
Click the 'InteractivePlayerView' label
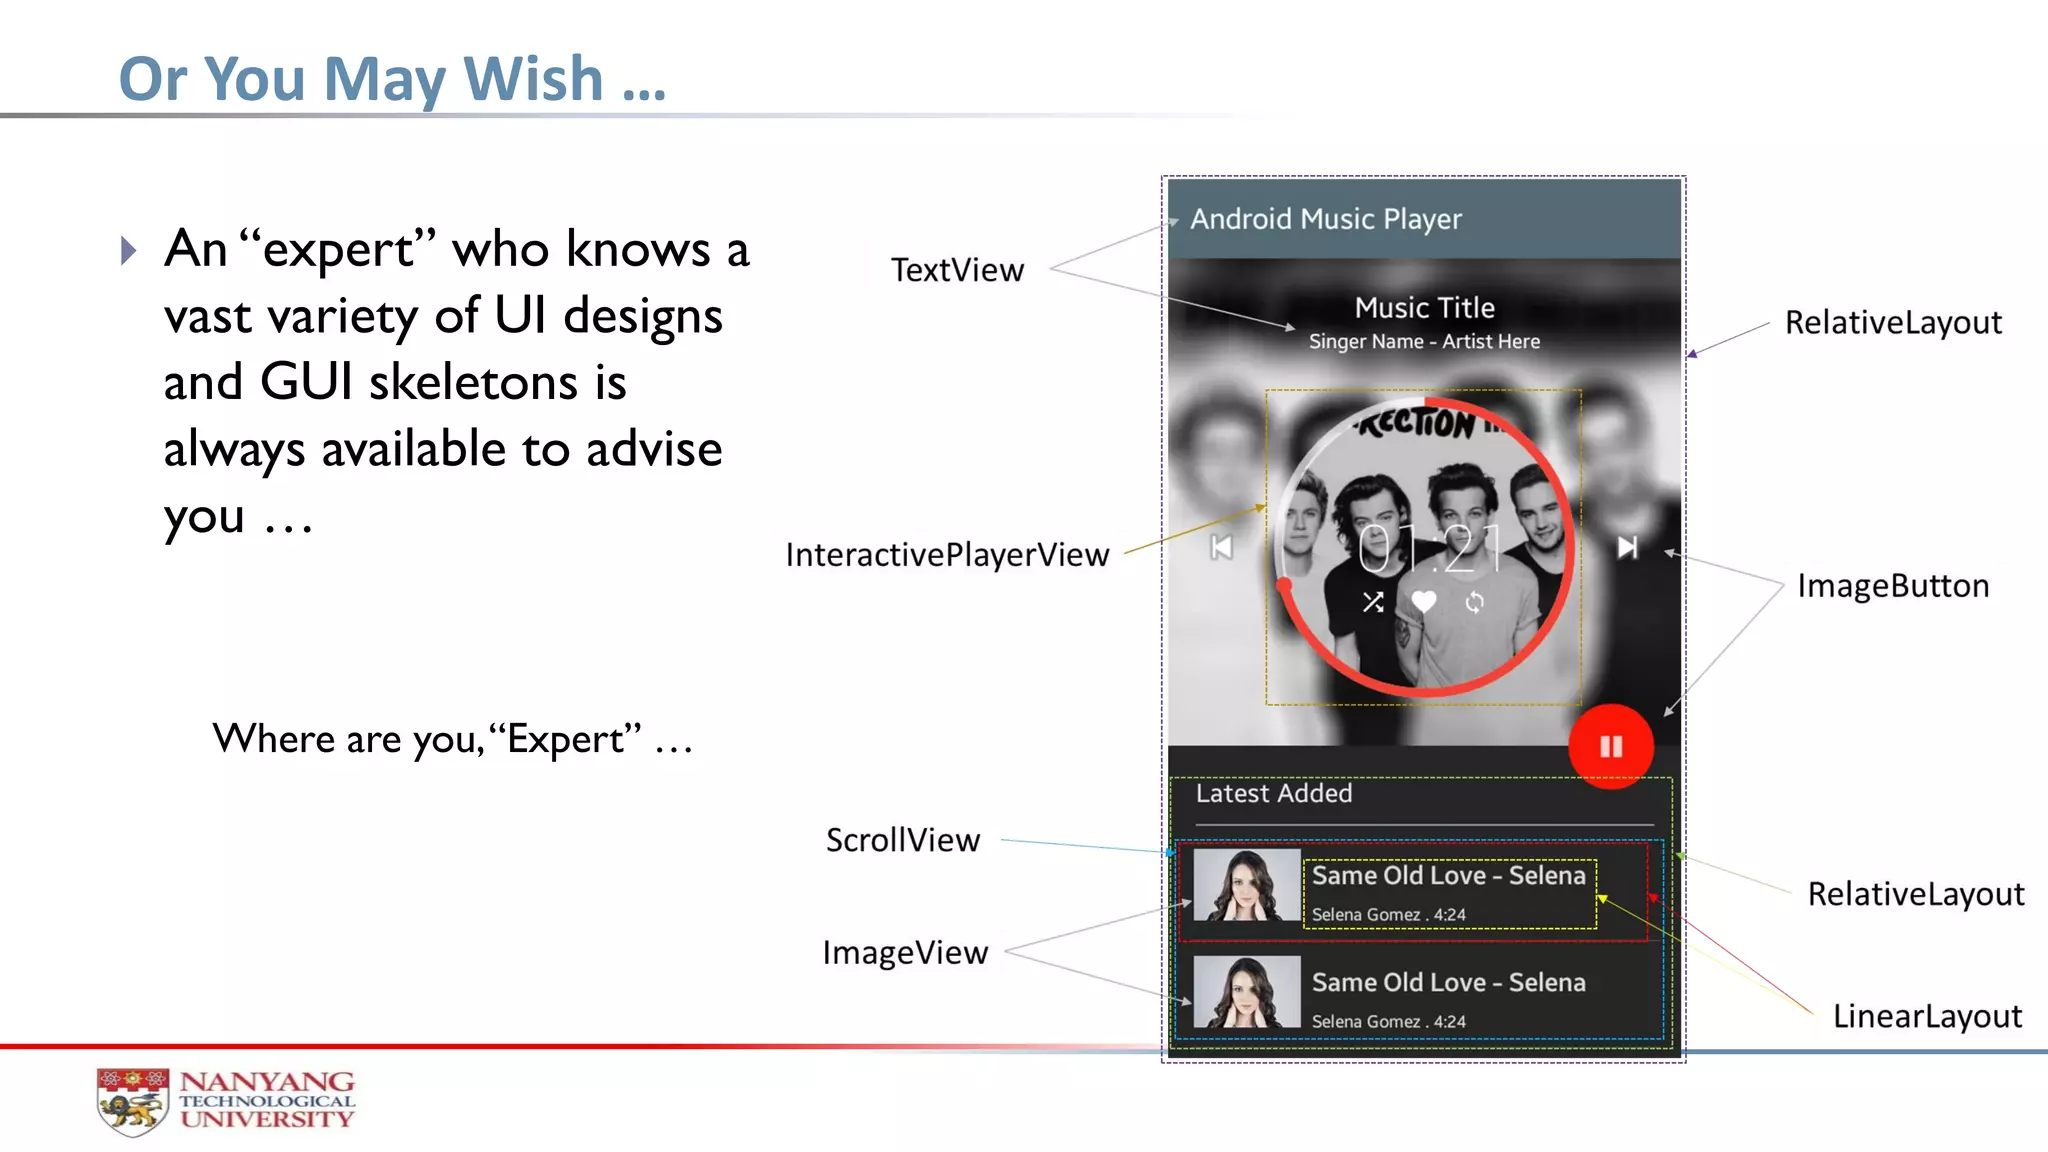[x=947, y=555]
